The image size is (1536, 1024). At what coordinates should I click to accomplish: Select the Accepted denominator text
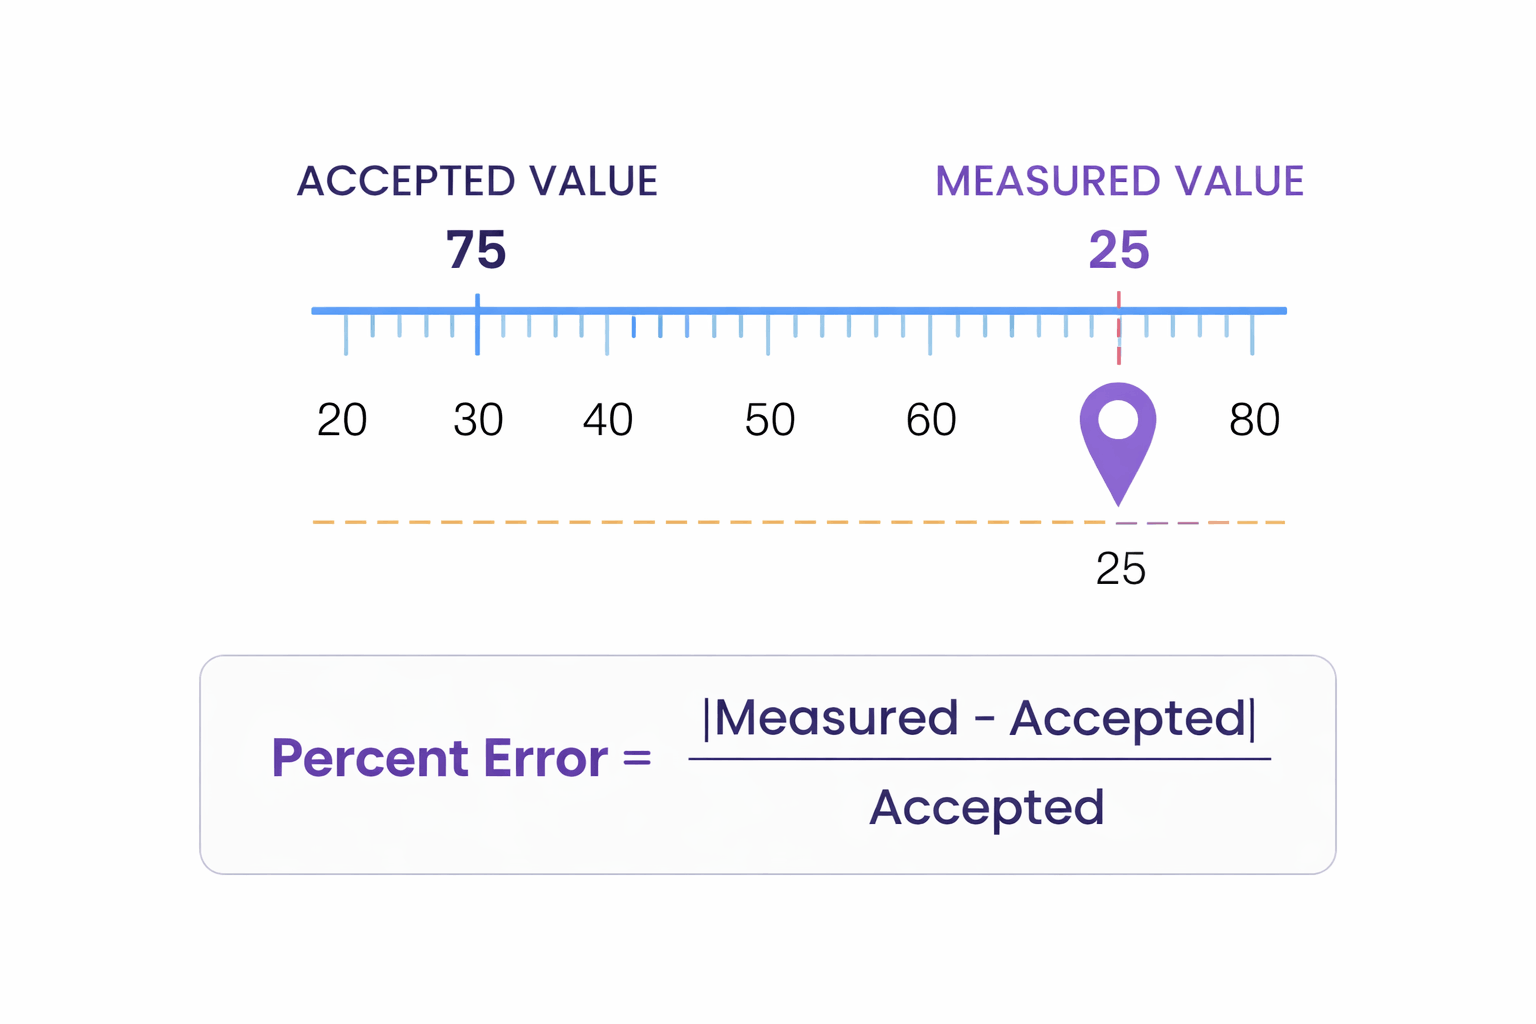click(x=986, y=807)
